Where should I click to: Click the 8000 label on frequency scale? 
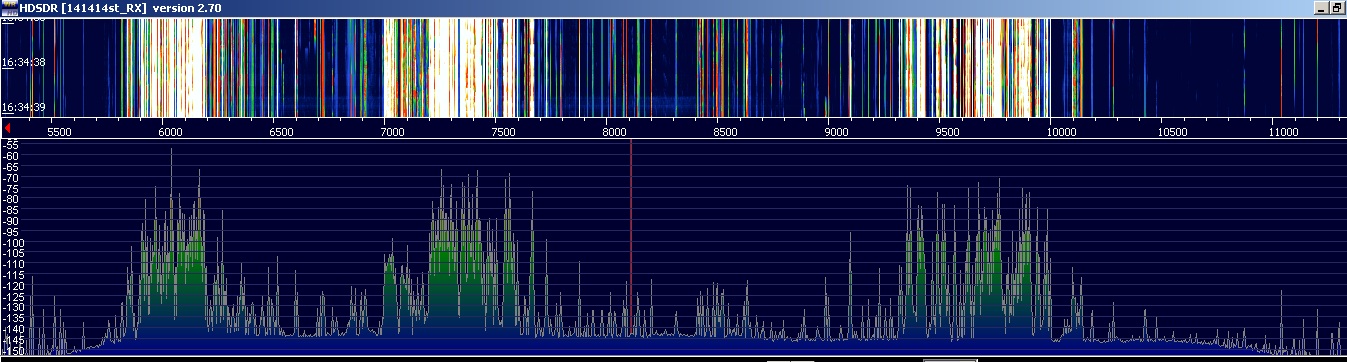click(616, 131)
